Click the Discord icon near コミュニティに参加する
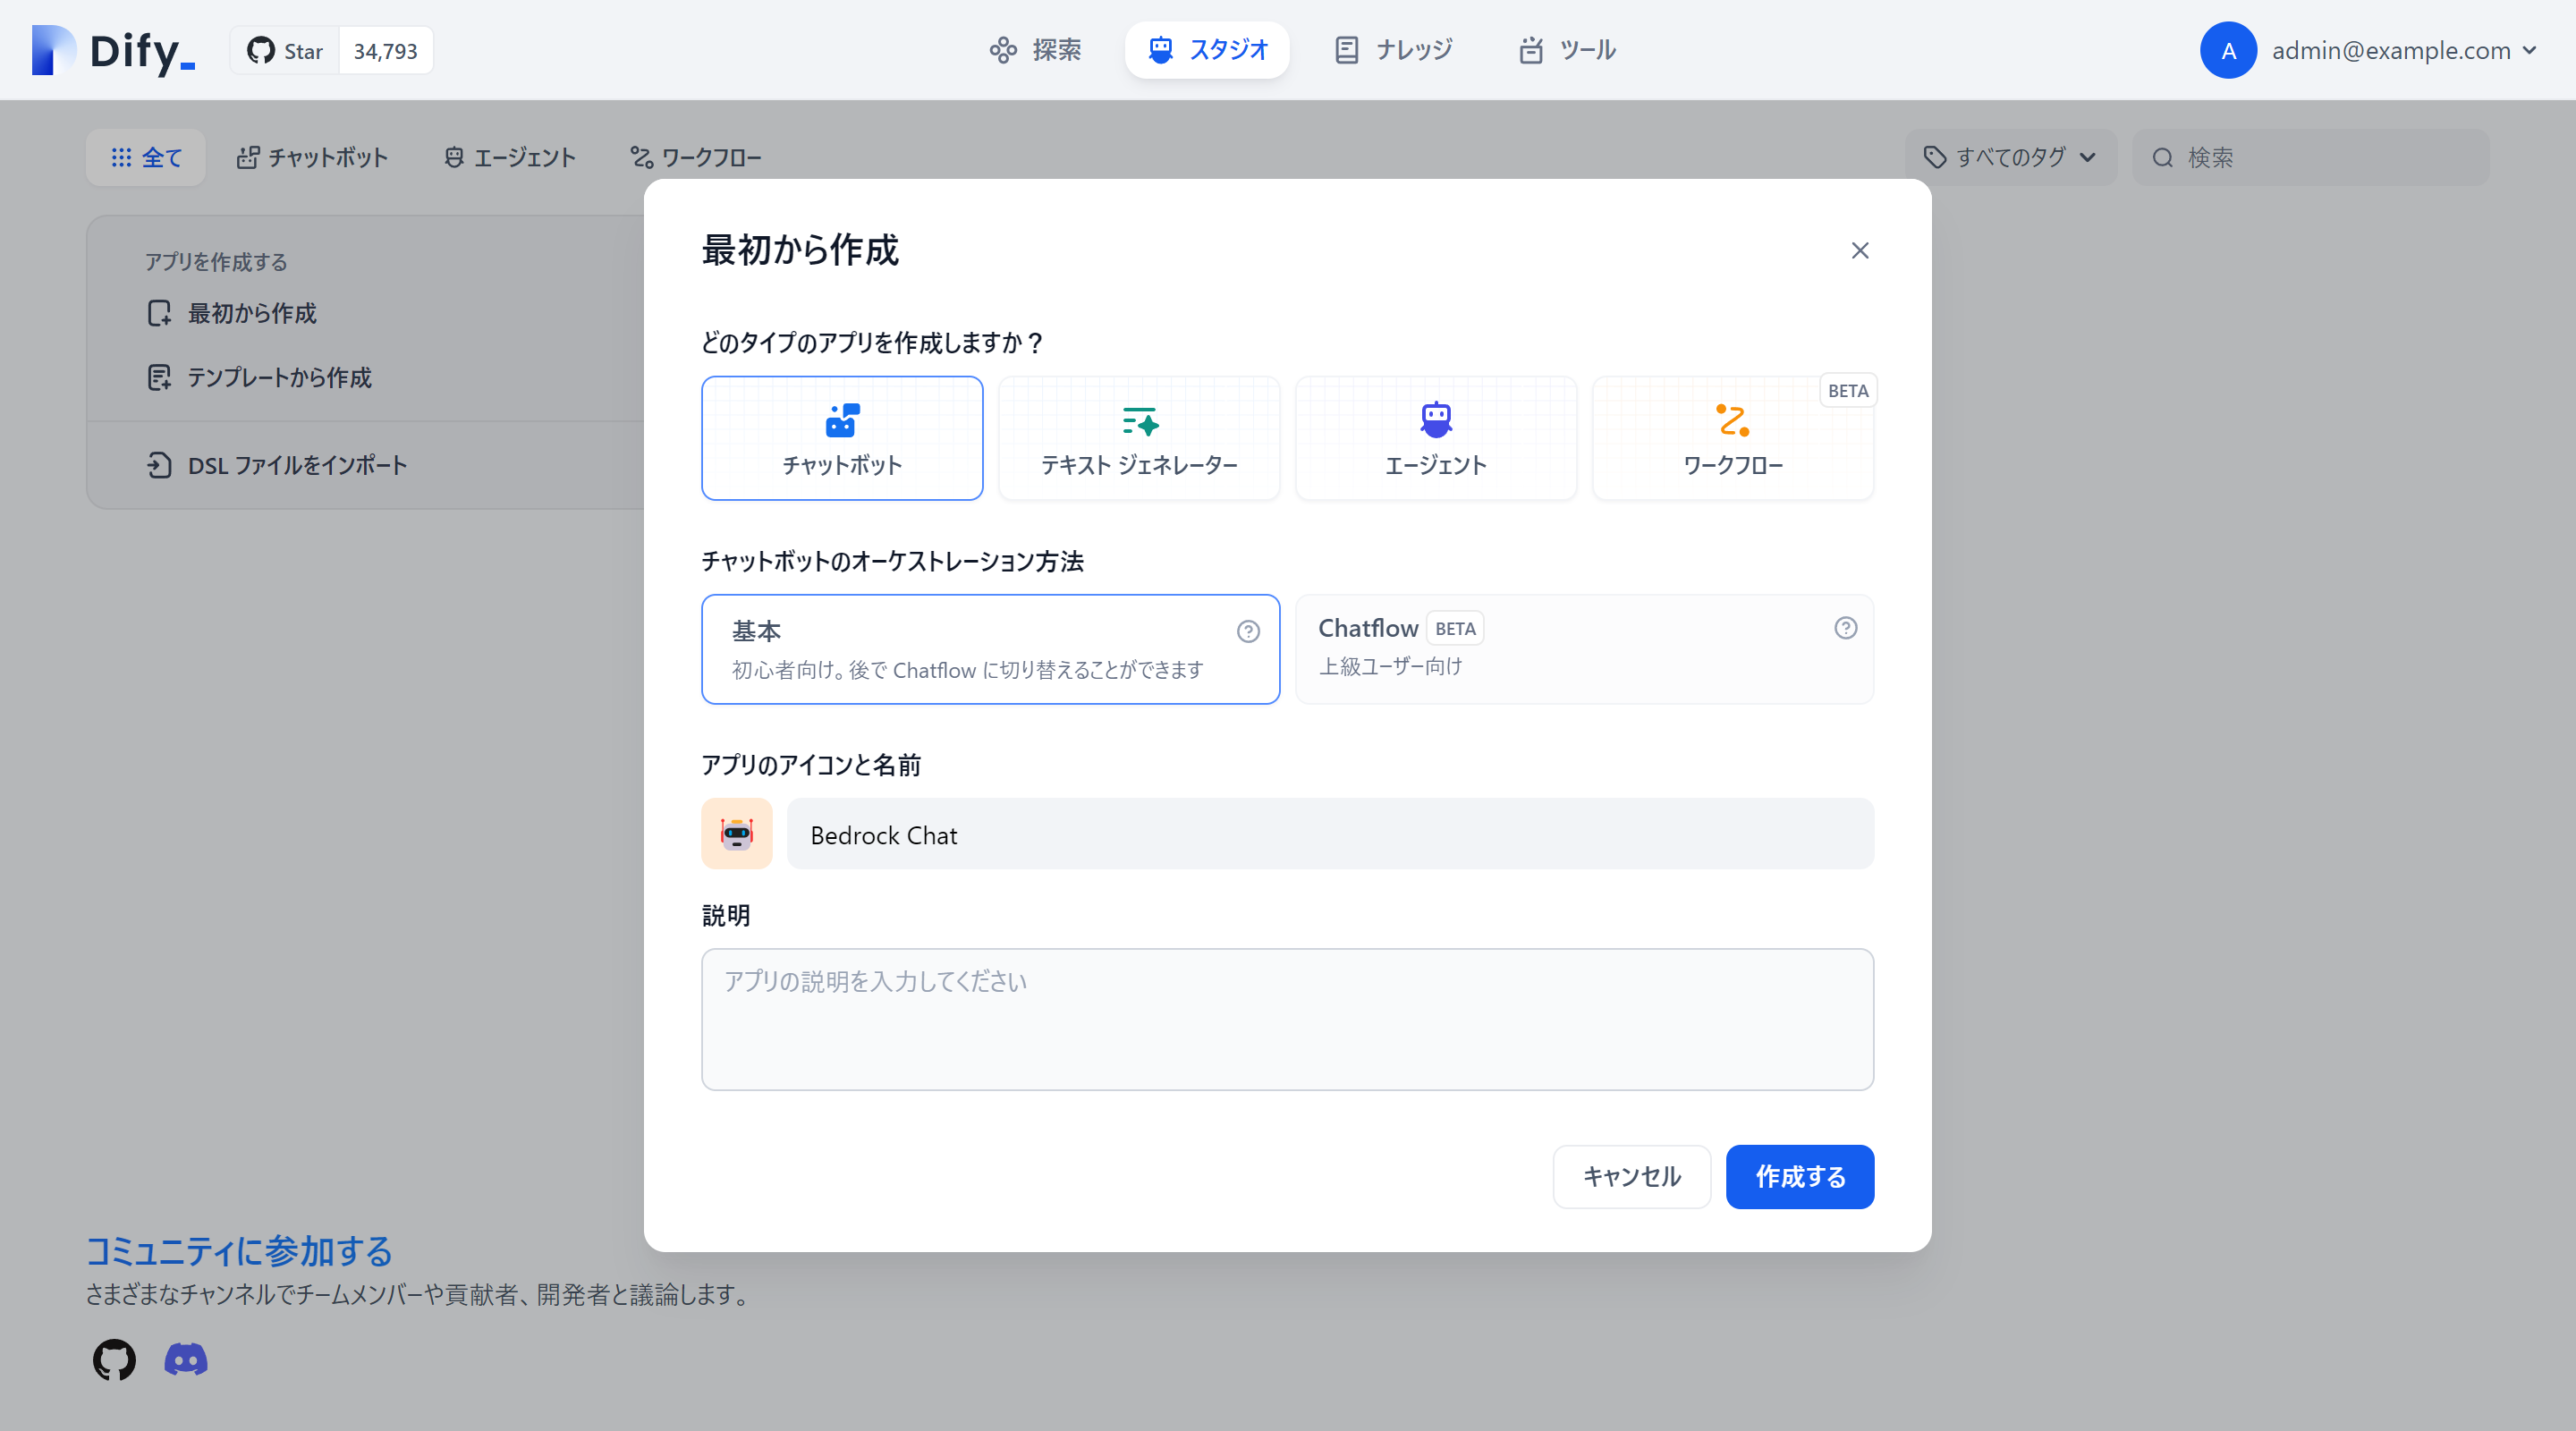This screenshot has height=1431, width=2576. pos(185,1360)
